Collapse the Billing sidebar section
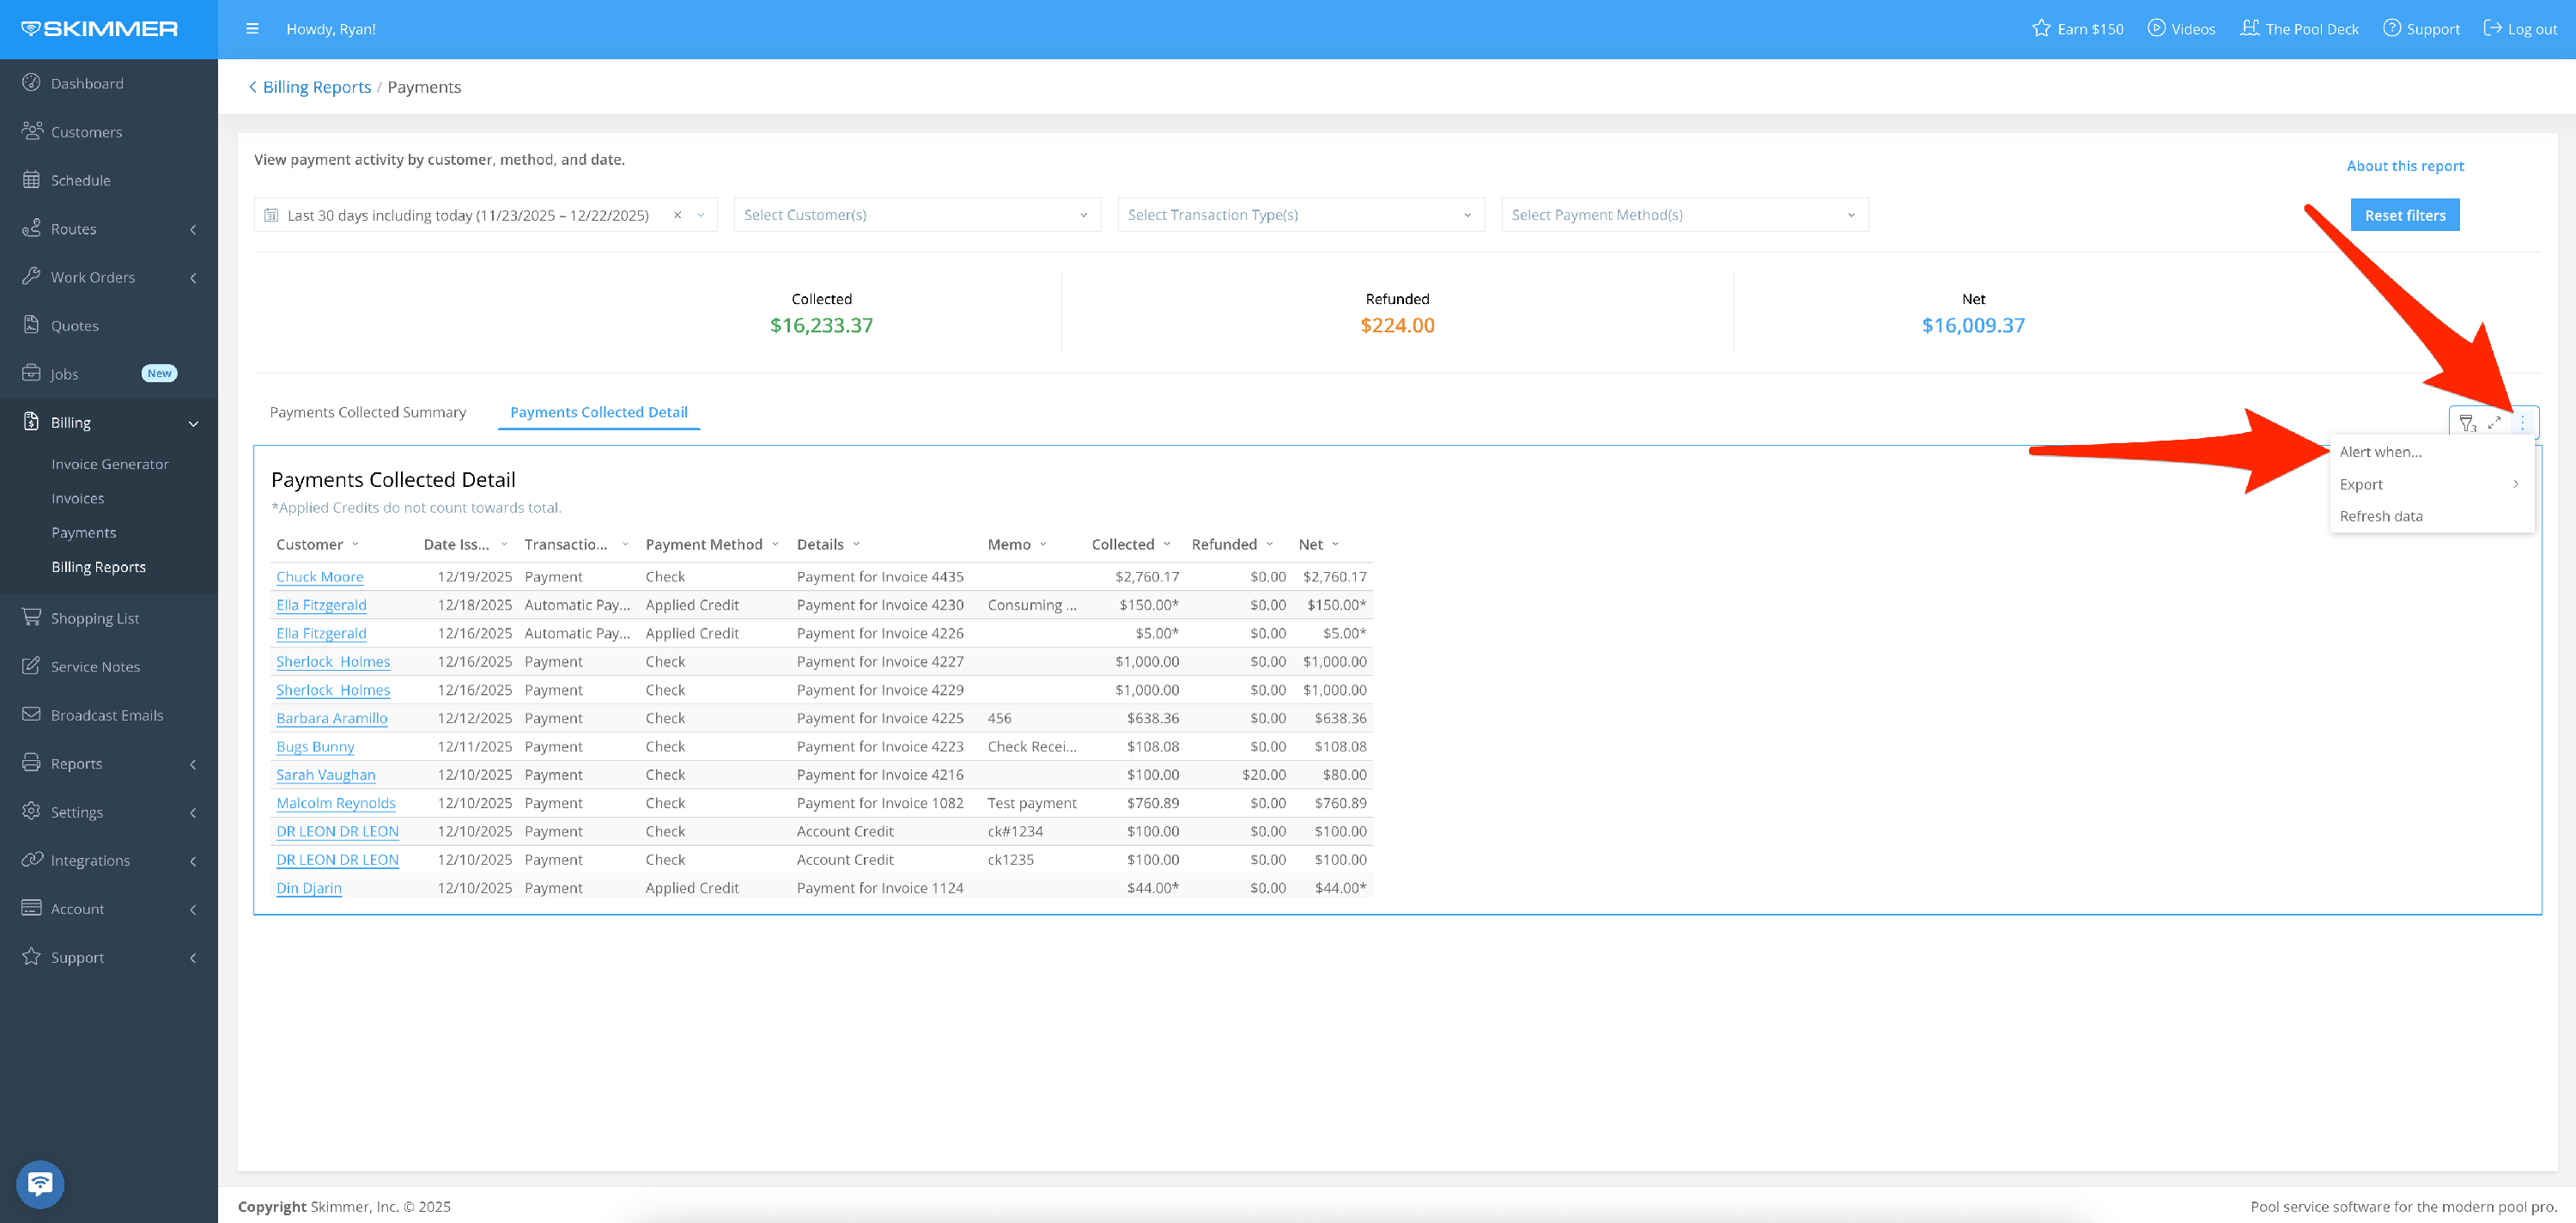This screenshot has width=2576, height=1223. point(193,423)
